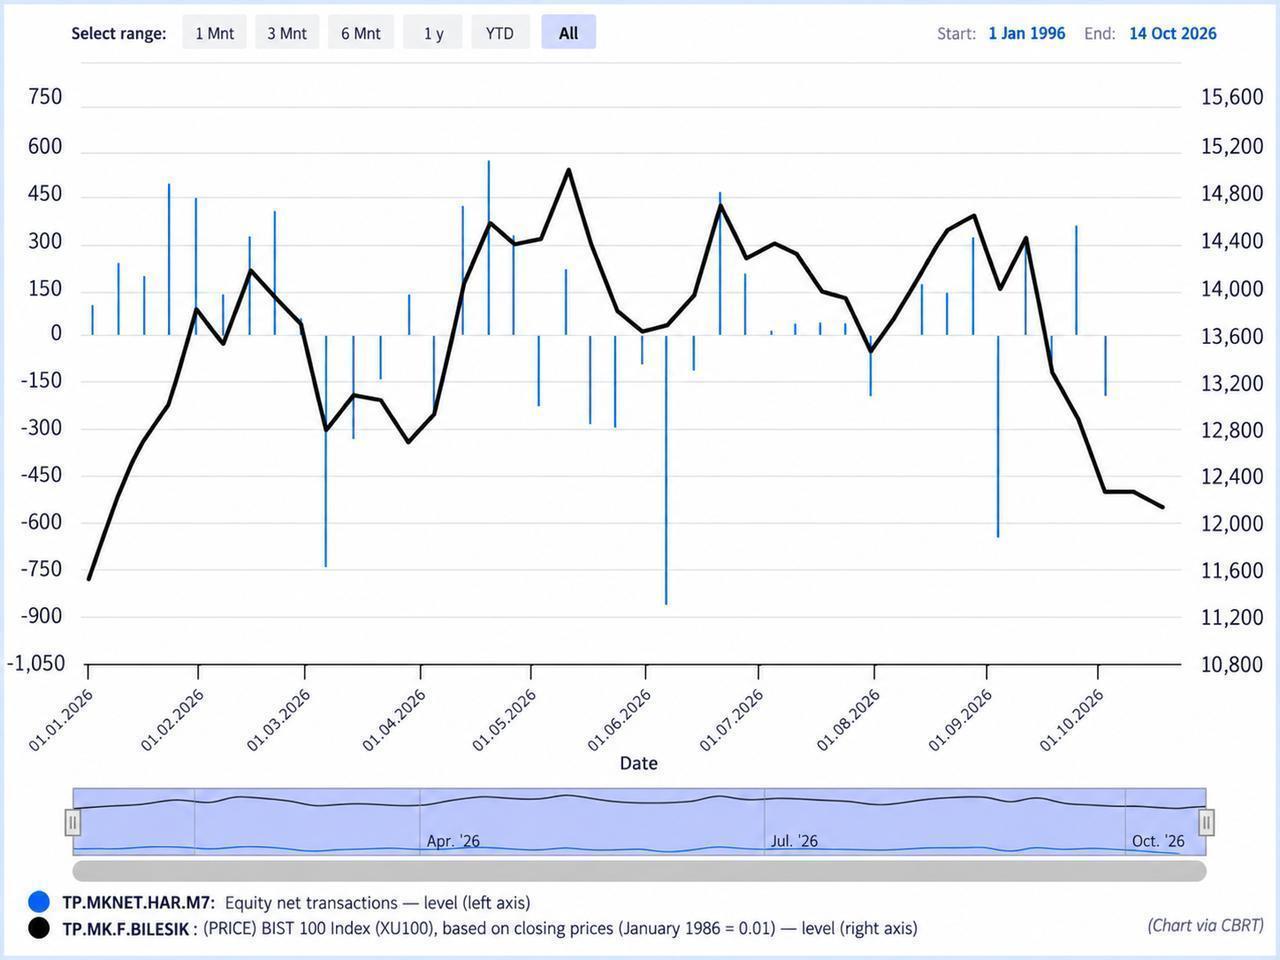This screenshot has width=1280, height=960.
Task: Click the 01.10.2026 date axis label
Action: [x=1072, y=720]
